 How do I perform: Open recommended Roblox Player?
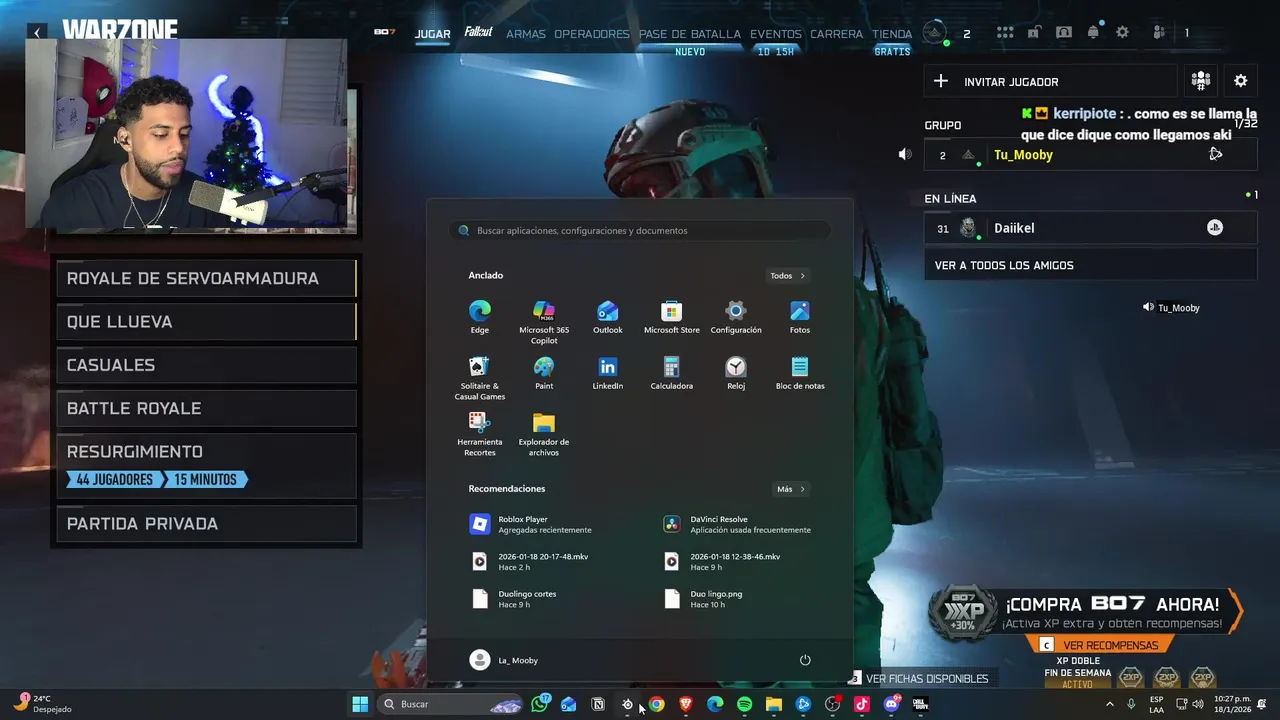pyautogui.click(x=544, y=524)
